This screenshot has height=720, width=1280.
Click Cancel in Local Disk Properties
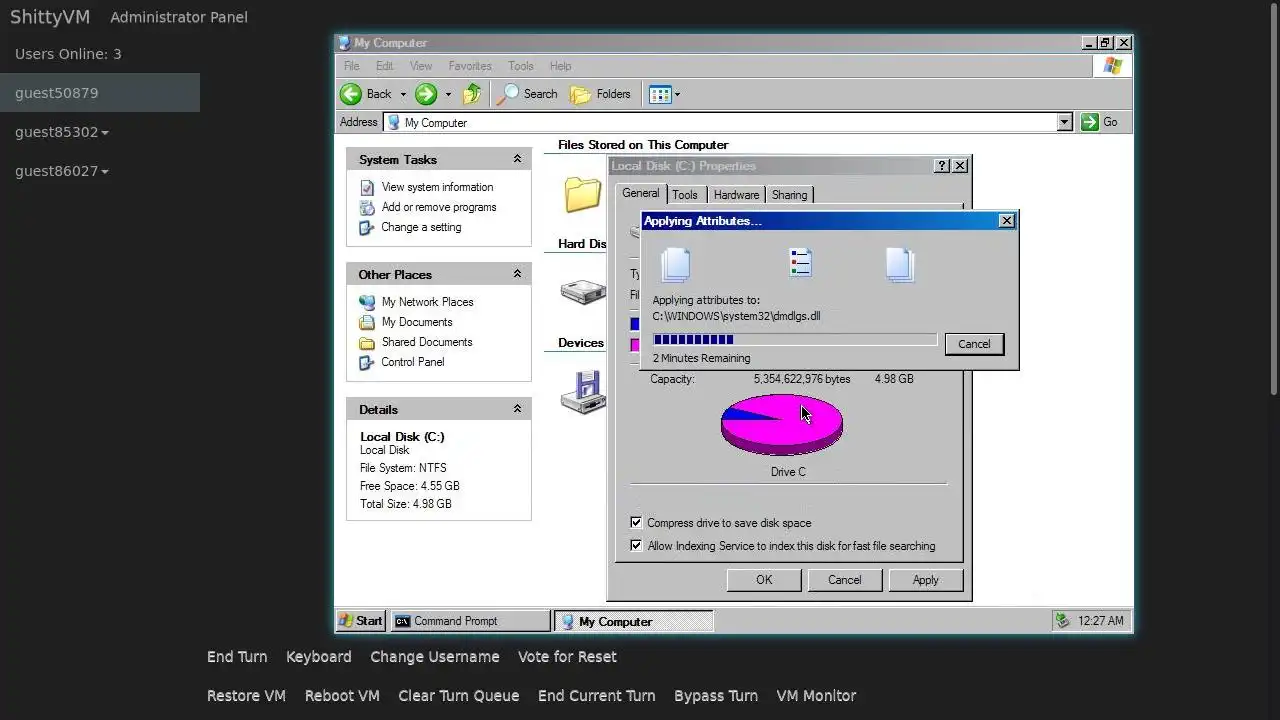pos(844,580)
